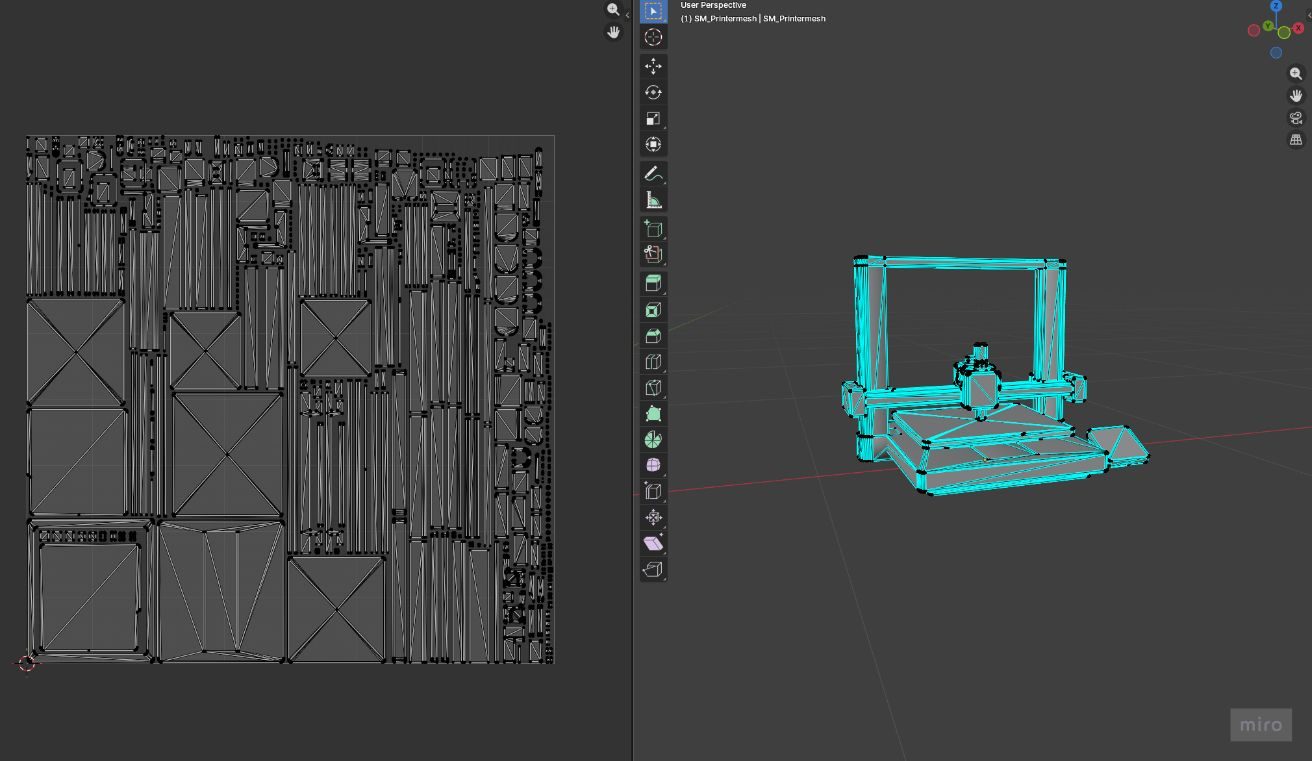Activate the Bevel tool
The width and height of the screenshot is (1312, 761).
click(653, 336)
